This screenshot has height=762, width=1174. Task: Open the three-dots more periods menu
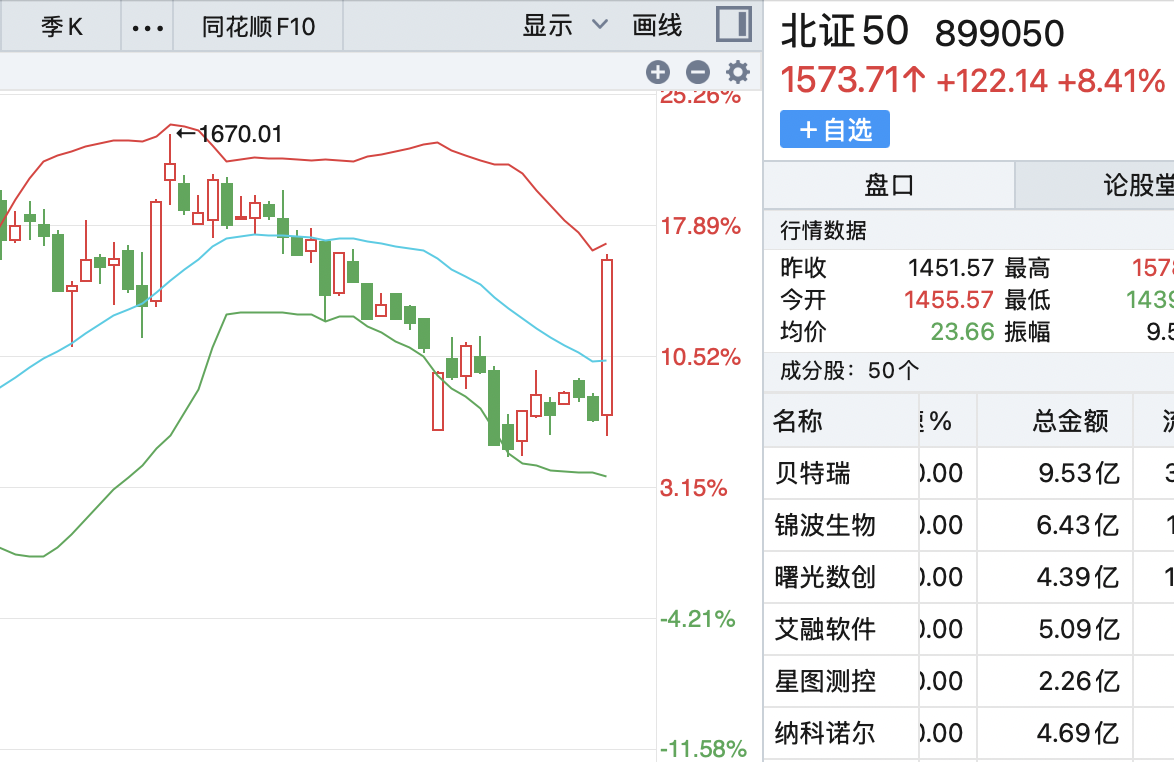pos(148,26)
